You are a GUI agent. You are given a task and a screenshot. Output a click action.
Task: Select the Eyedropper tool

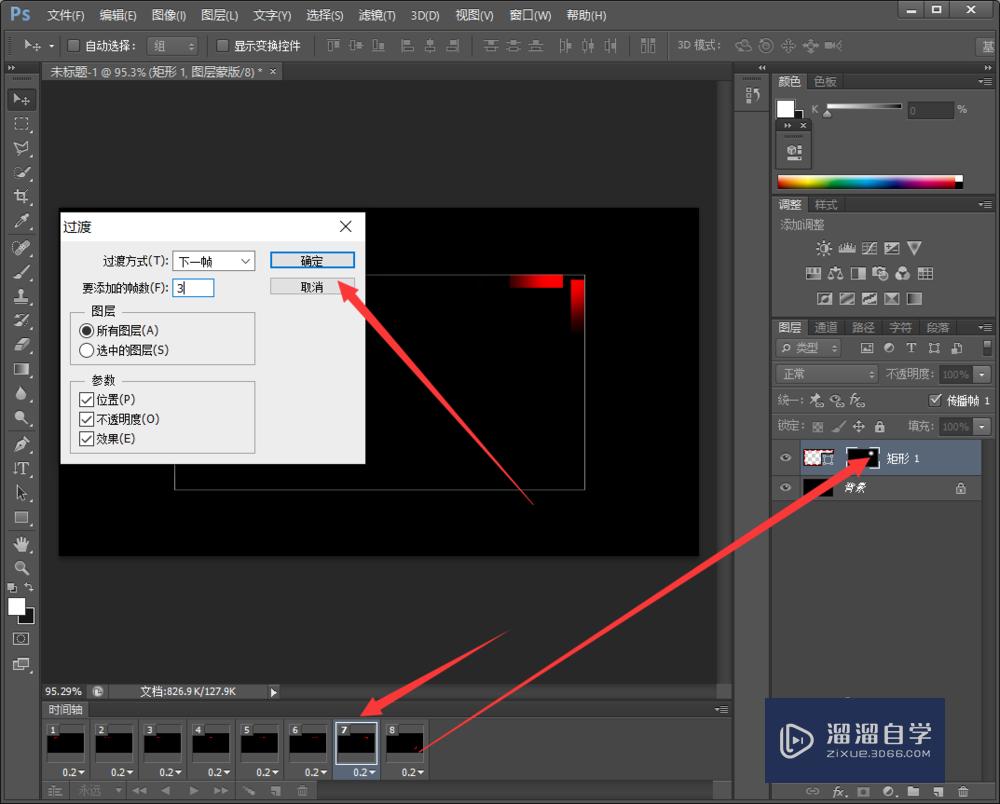point(21,221)
